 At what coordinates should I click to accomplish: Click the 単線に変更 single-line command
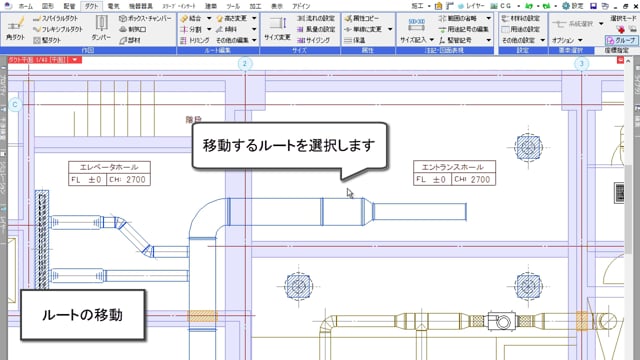pyautogui.click(x=363, y=29)
